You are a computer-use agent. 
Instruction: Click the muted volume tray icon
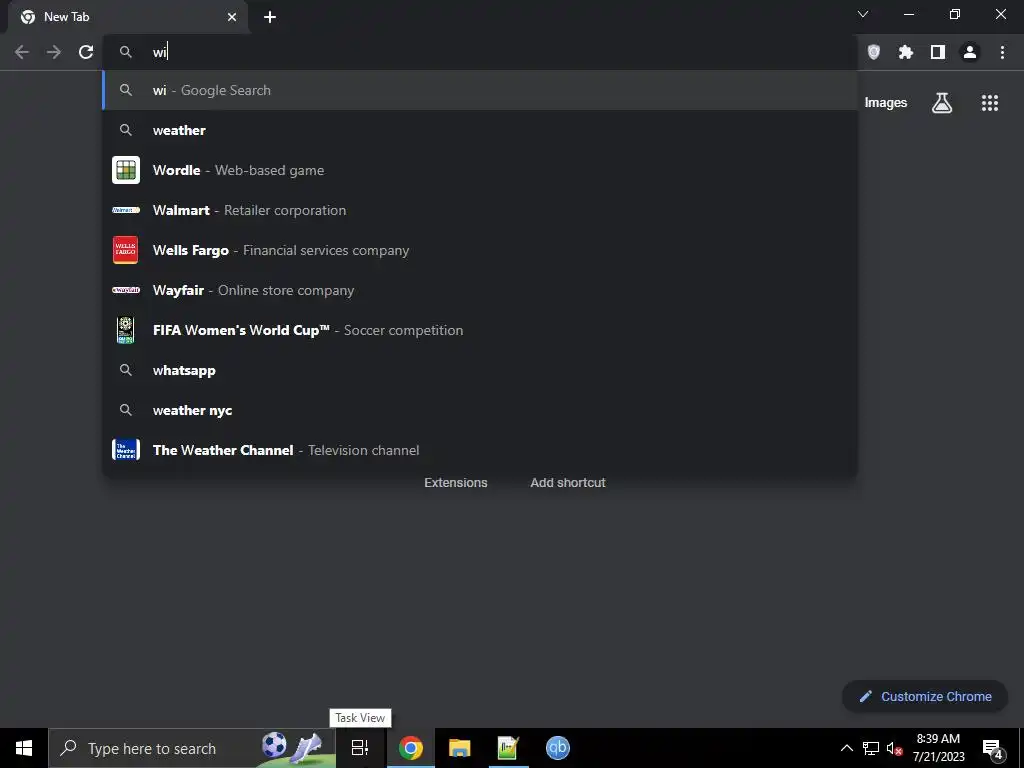click(894, 748)
